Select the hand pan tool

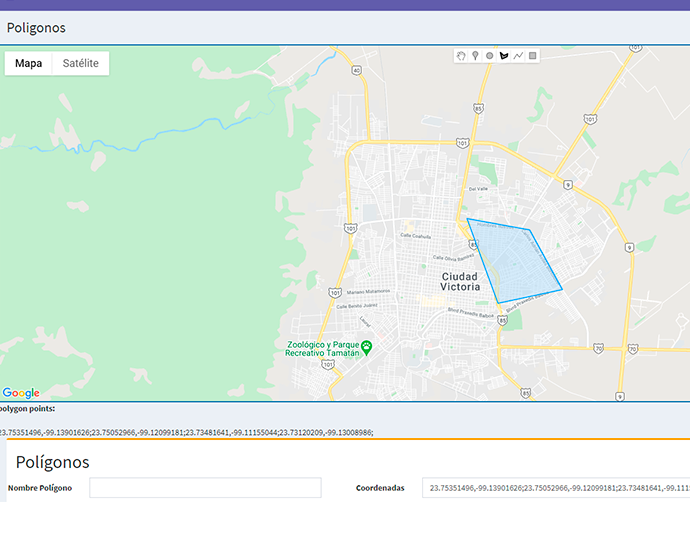(x=461, y=56)
